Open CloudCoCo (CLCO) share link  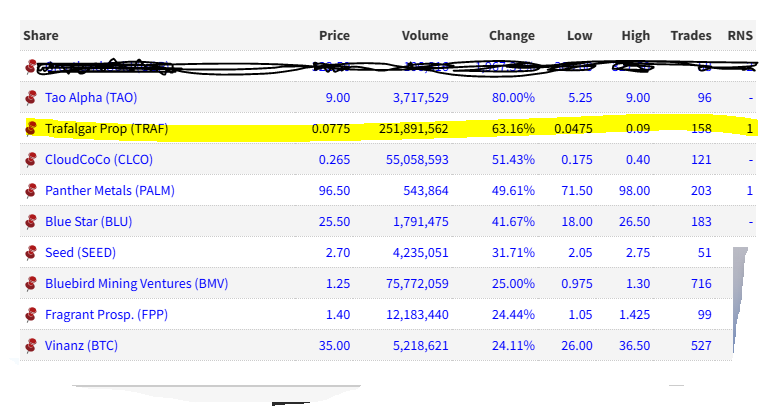(99, 159)
